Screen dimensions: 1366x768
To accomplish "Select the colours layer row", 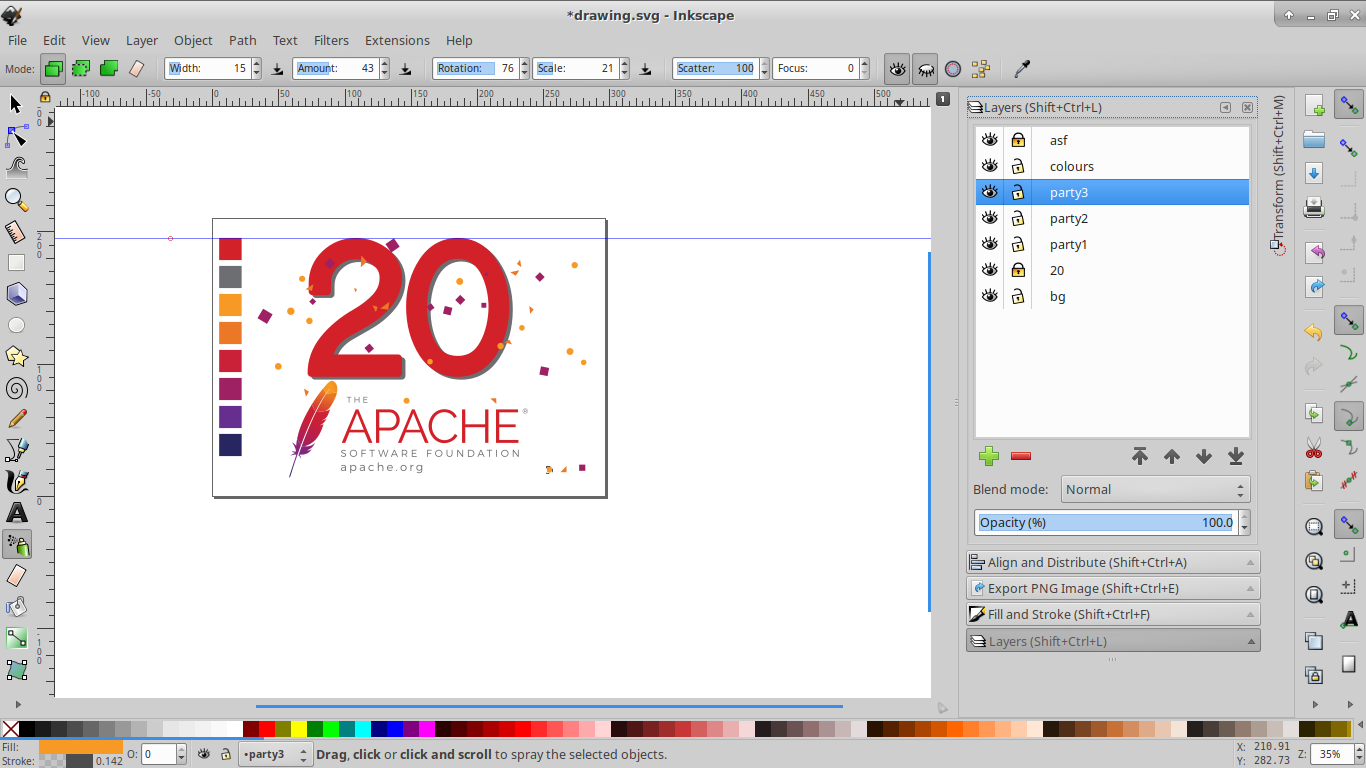I will coord(1112,166).
